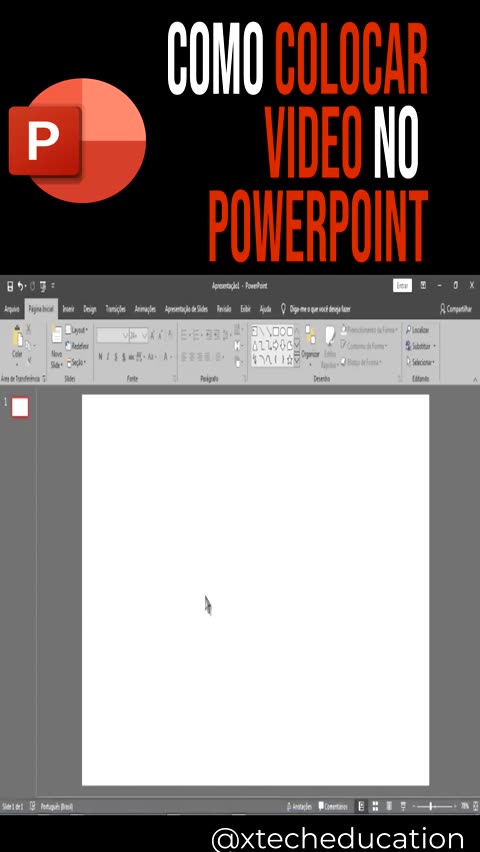Select the right arrow shape in gallery
The width and height of the screenshot is (480, 852).
pos(275,345)
